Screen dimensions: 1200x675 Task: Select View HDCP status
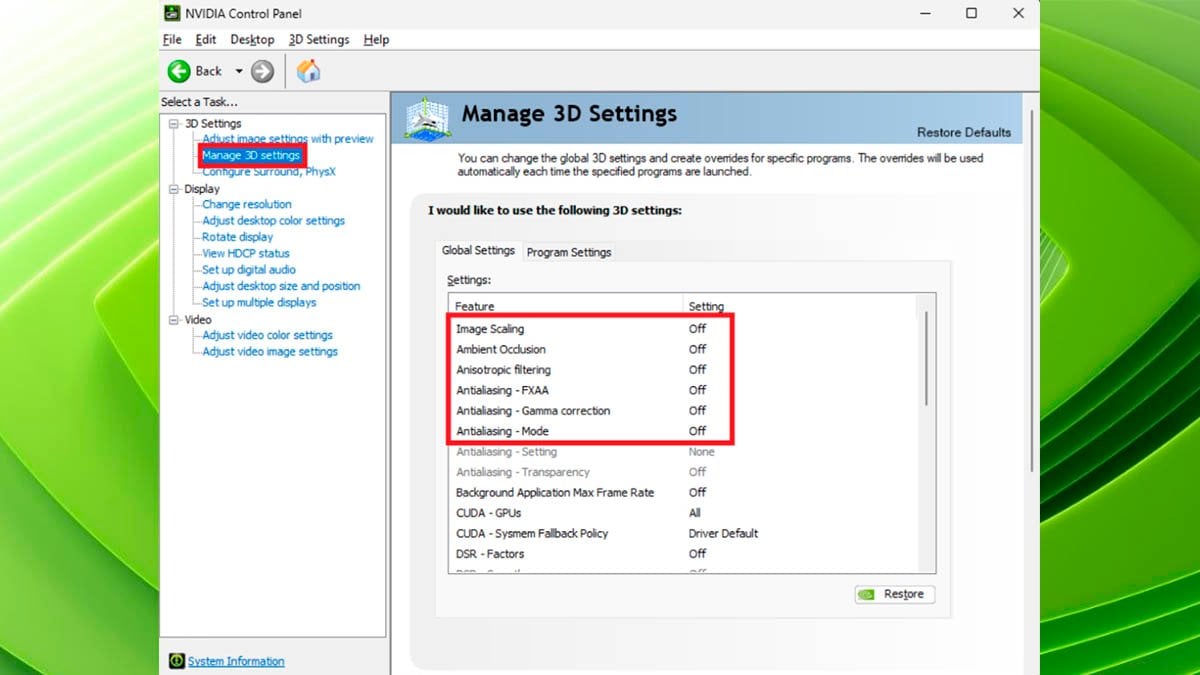pos(246,253)
